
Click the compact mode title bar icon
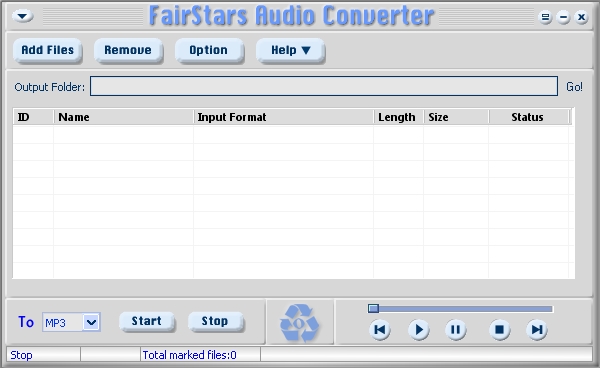(545, 17)
